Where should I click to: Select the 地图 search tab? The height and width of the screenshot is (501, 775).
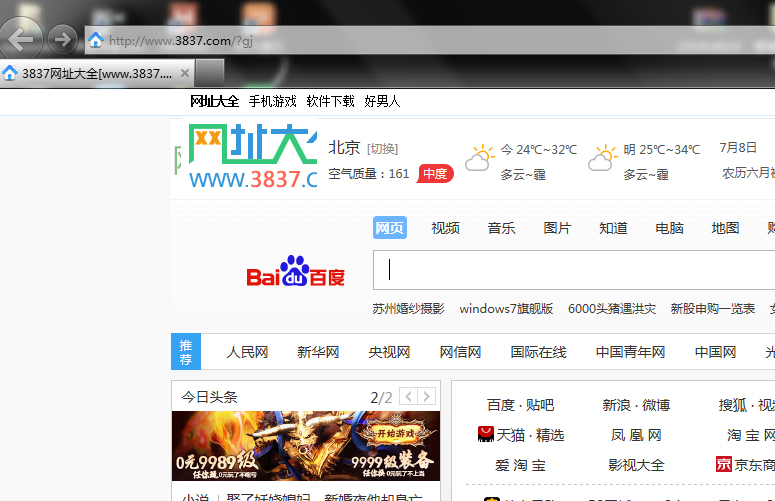coord(725,228)
